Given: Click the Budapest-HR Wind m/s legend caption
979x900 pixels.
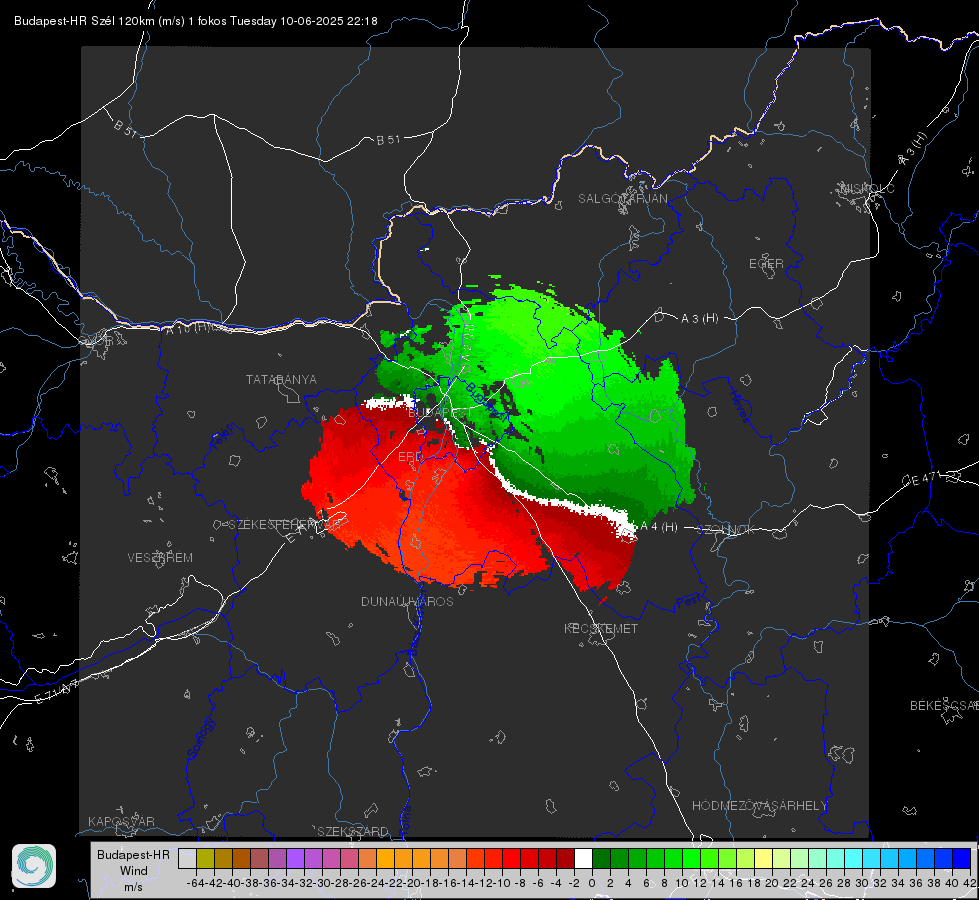Looking at the screenshot, I should point(134,871).
